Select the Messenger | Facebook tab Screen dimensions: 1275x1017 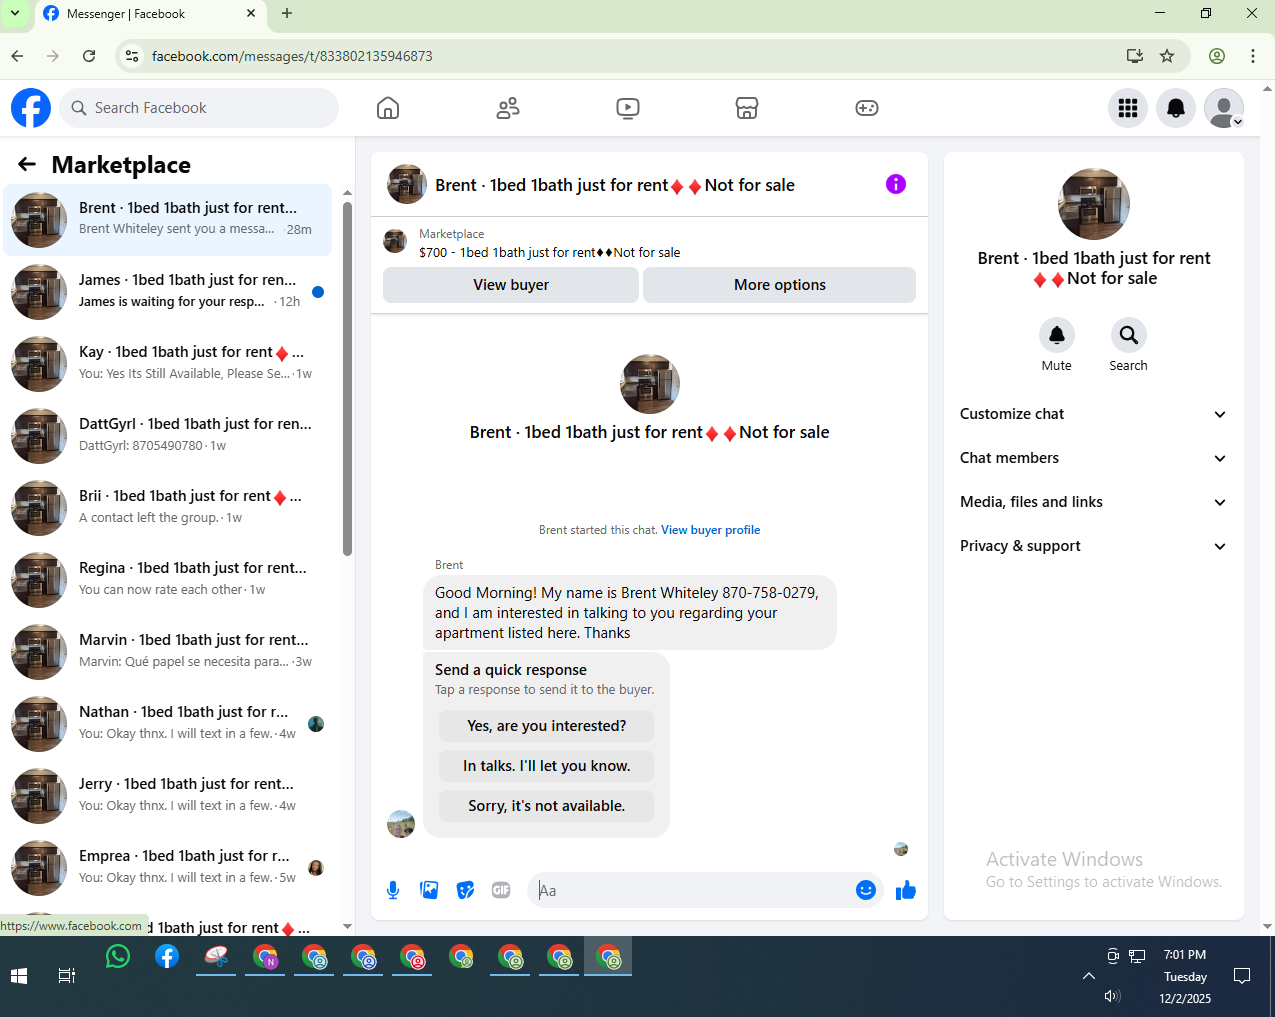pos(151,14)
